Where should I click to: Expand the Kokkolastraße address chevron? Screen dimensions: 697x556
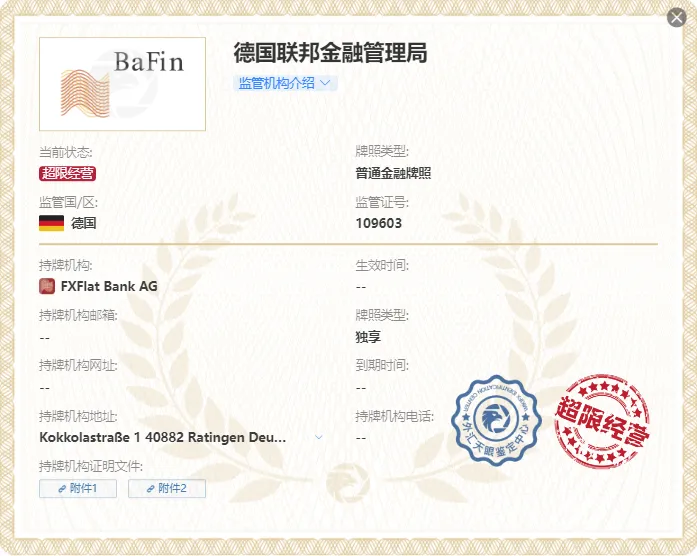(x=319, y=437)
